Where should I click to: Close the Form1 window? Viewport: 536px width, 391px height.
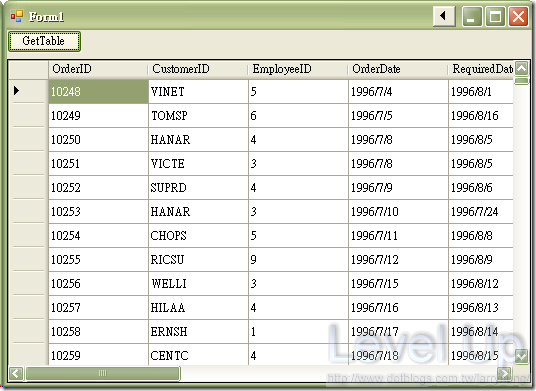click(x=519, y=16)
